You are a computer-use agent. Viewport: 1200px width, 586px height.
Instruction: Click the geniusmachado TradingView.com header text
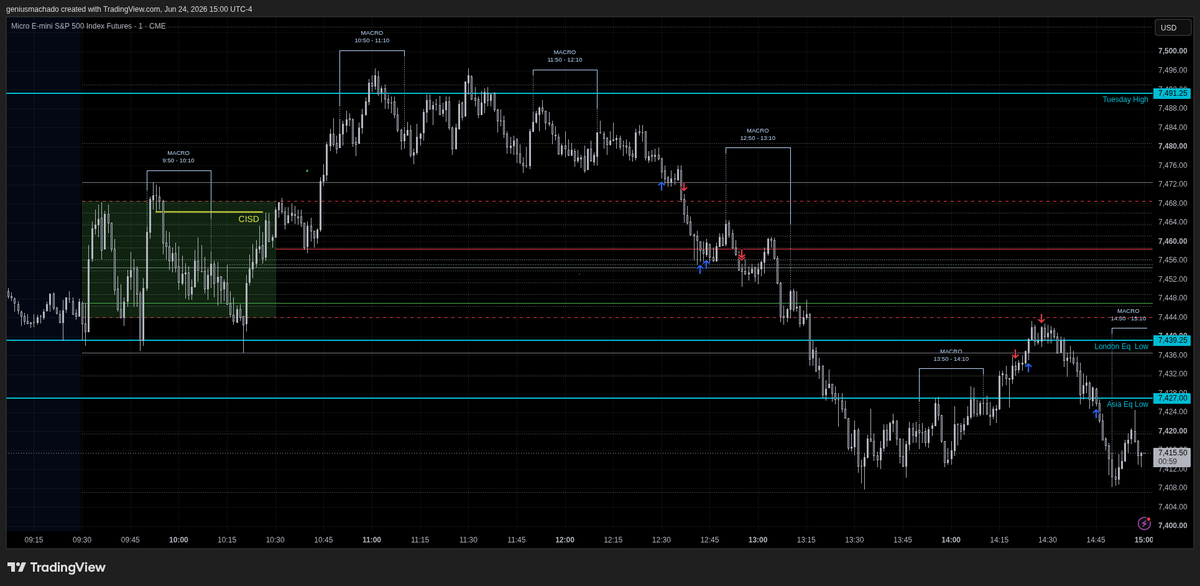(129, 9)
